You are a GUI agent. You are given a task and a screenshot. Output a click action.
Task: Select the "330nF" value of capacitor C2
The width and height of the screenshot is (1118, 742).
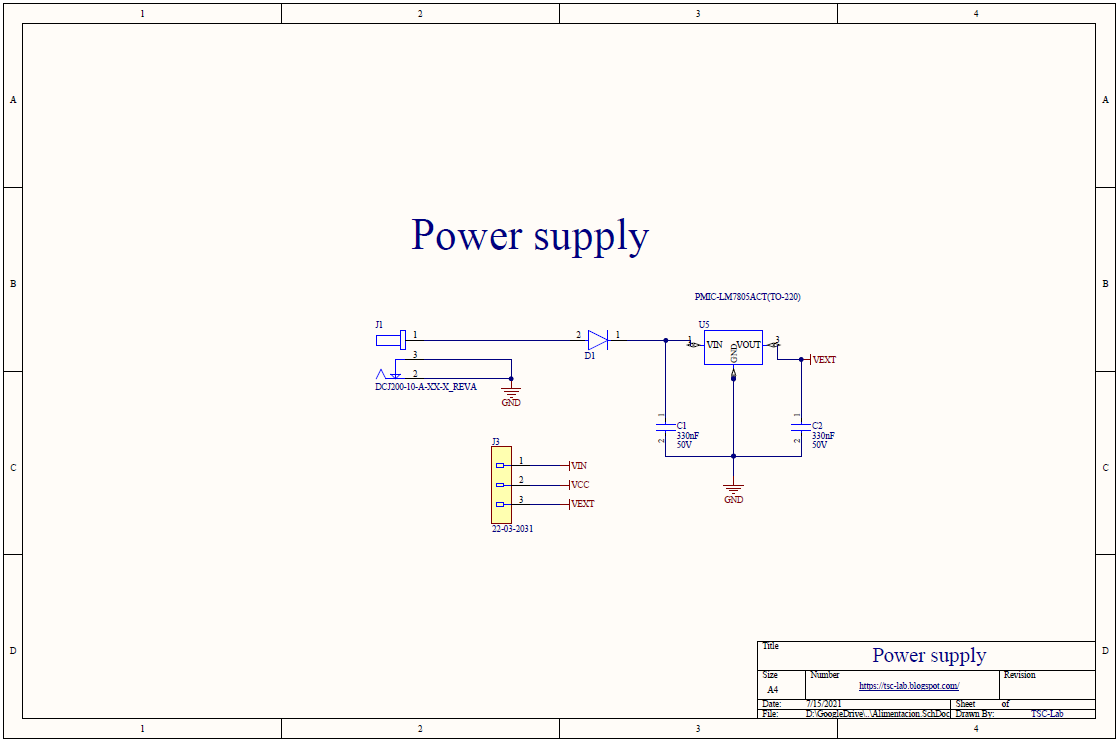click(823, 436)
